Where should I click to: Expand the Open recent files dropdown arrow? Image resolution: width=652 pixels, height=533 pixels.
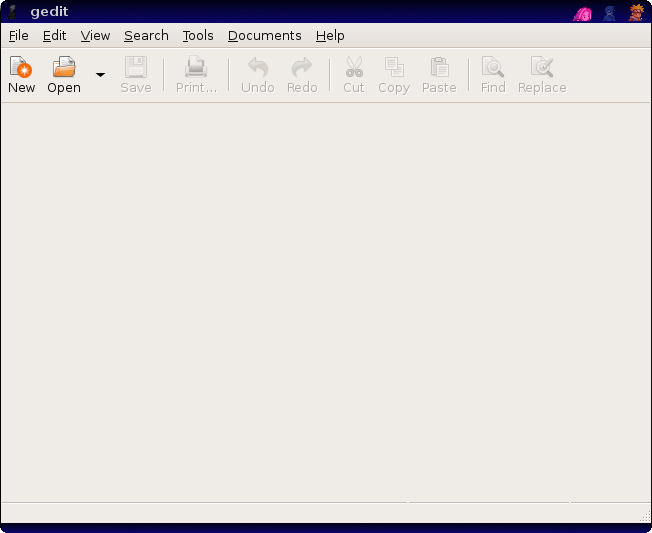pyautogui.click(x=100, y=75)
